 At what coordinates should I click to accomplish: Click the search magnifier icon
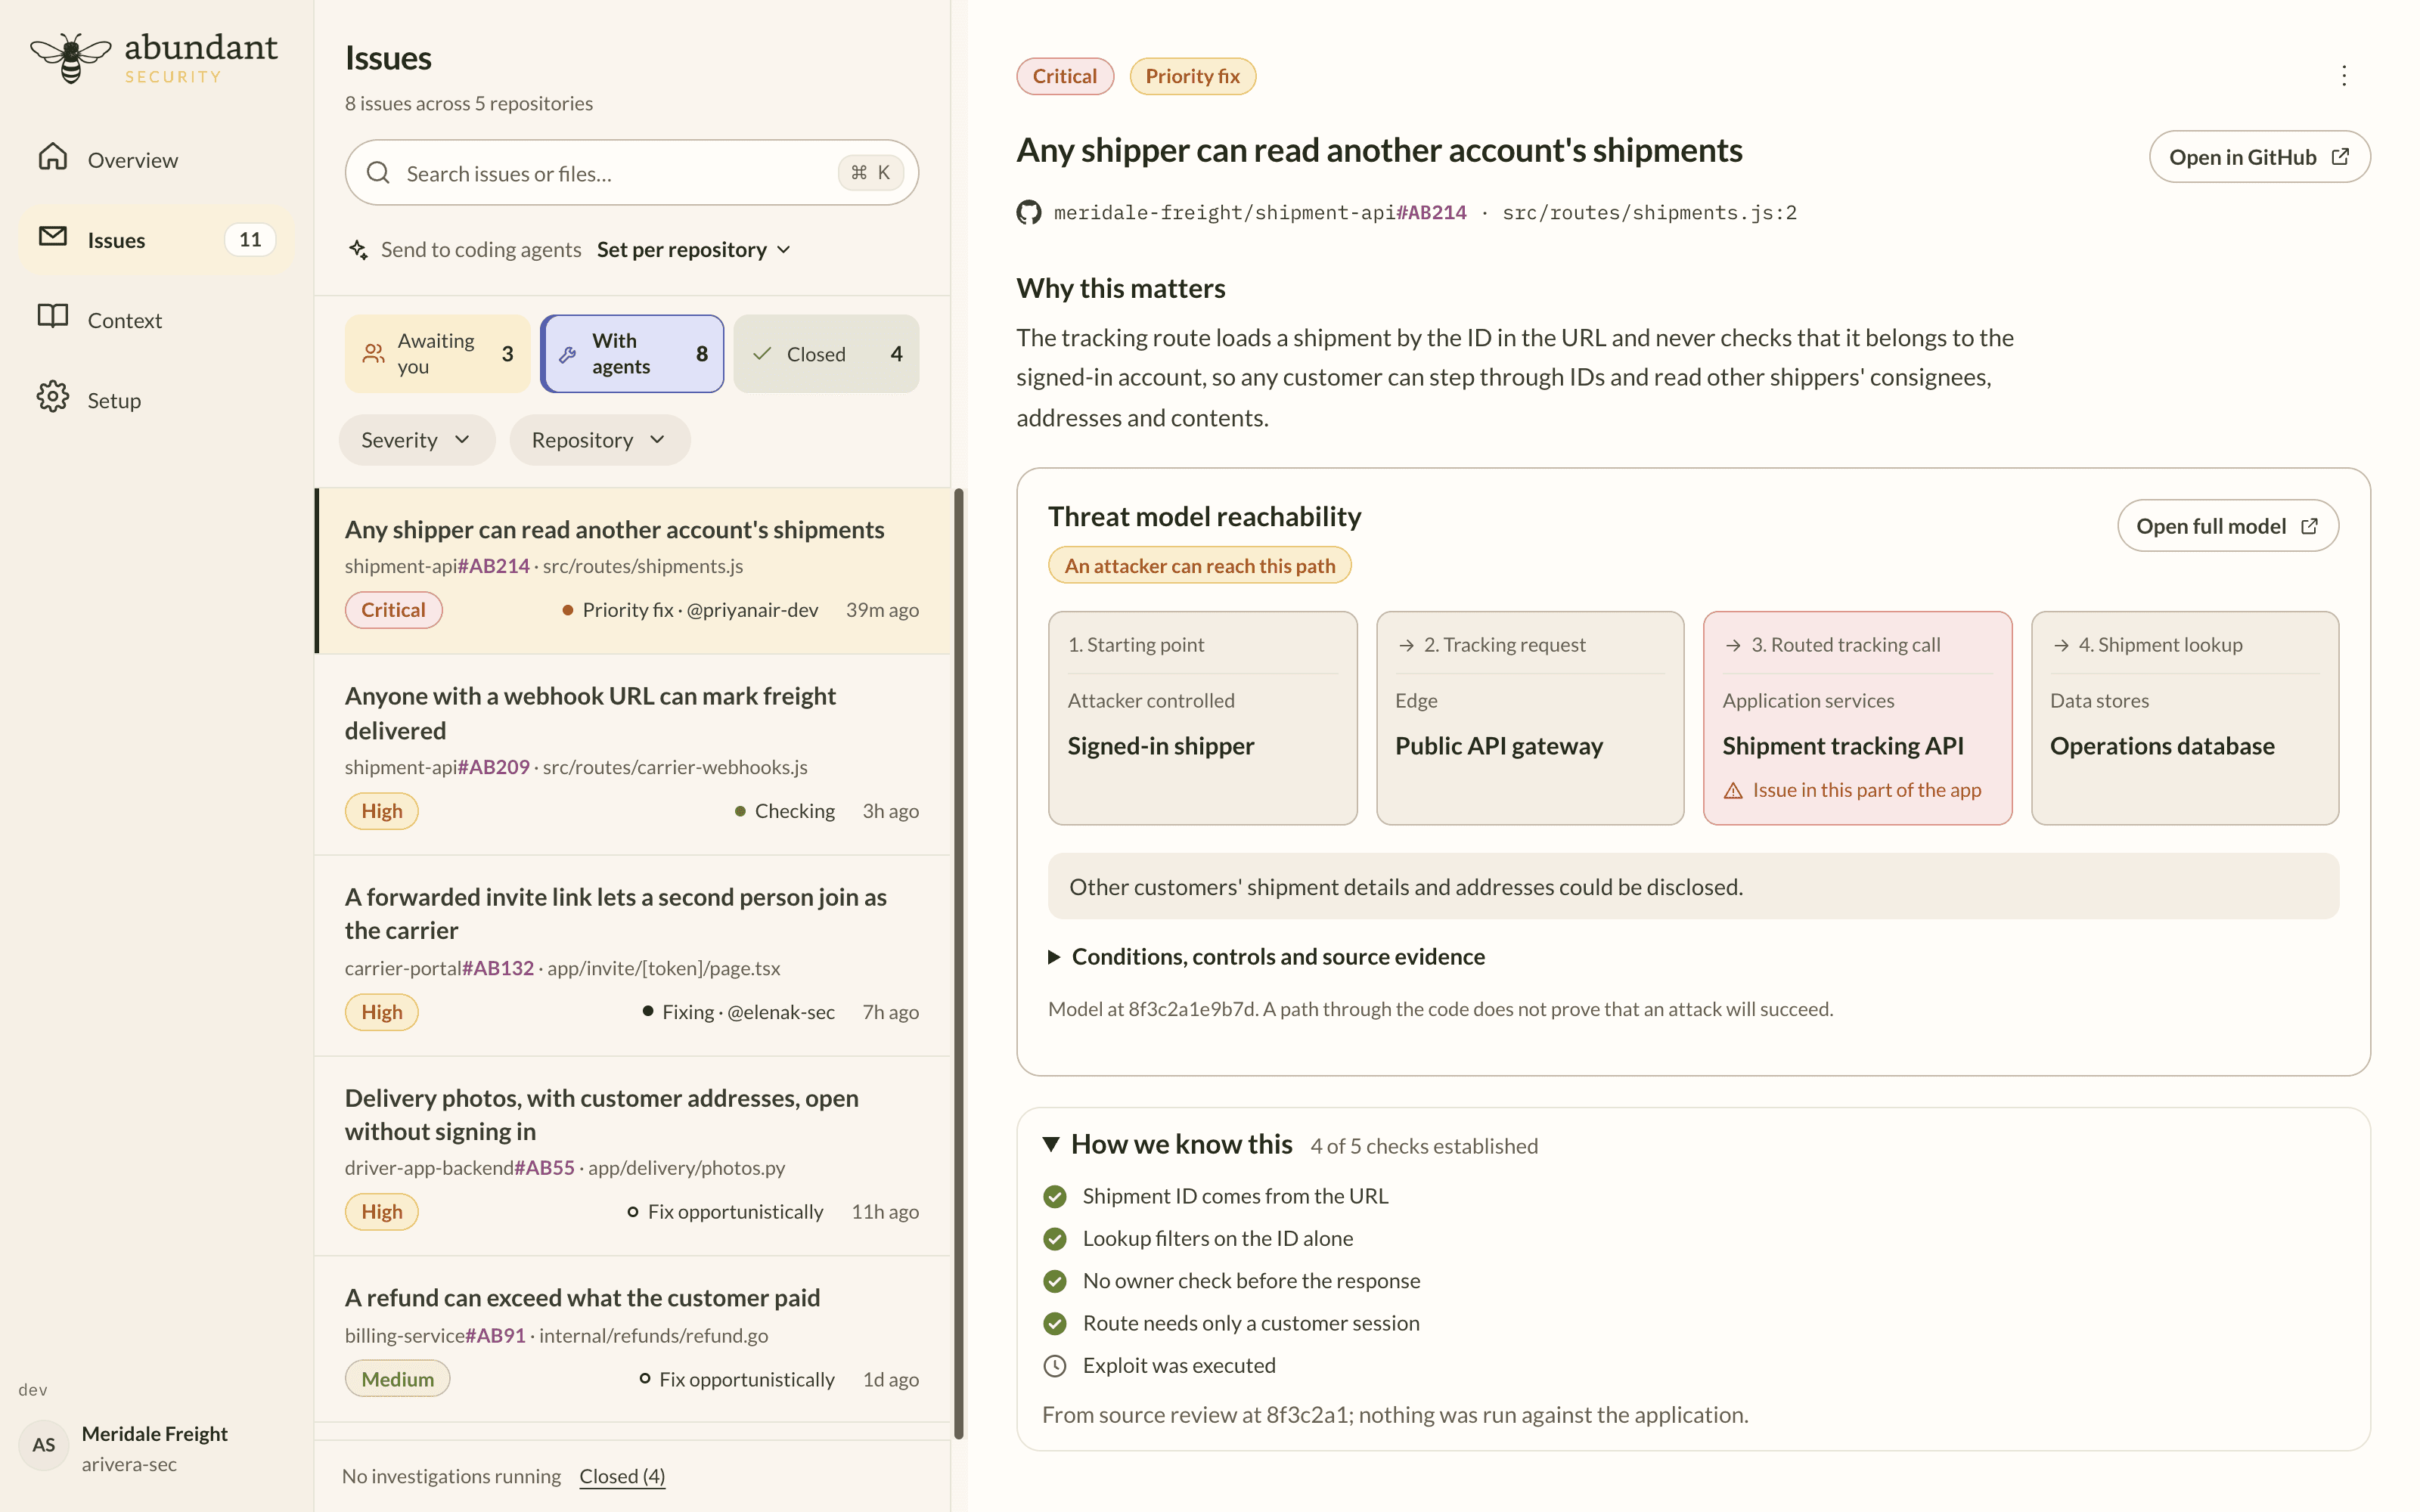[378, 173]
